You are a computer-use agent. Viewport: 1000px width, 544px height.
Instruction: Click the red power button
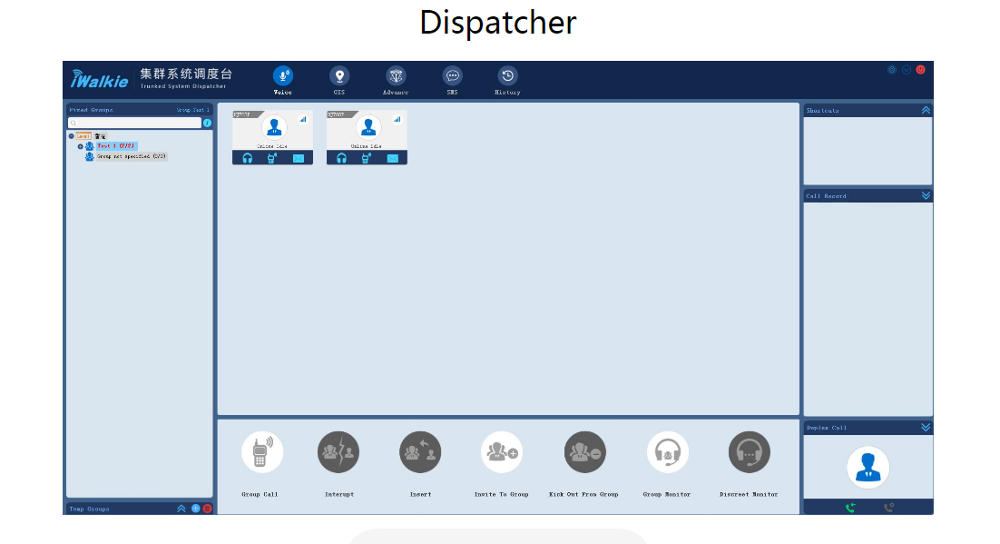(920, 70)
